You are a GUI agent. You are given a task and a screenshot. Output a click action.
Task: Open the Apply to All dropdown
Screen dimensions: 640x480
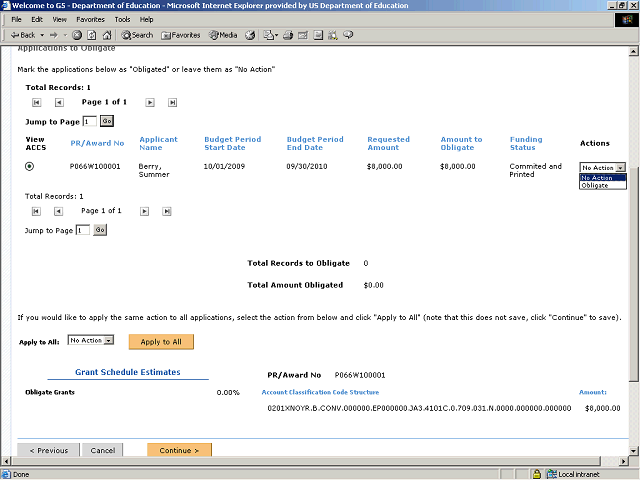(91, 340)
